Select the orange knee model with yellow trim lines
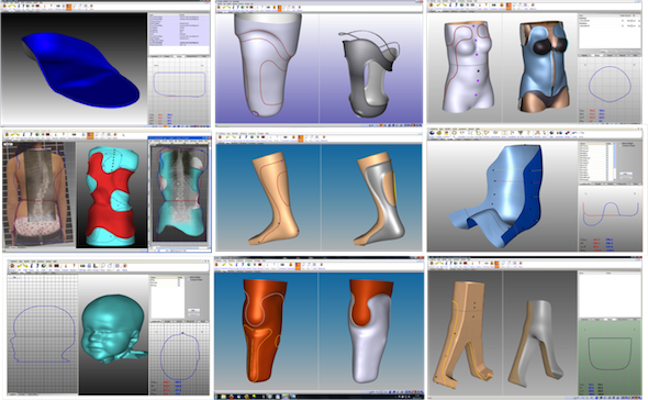 pos(263,331)
